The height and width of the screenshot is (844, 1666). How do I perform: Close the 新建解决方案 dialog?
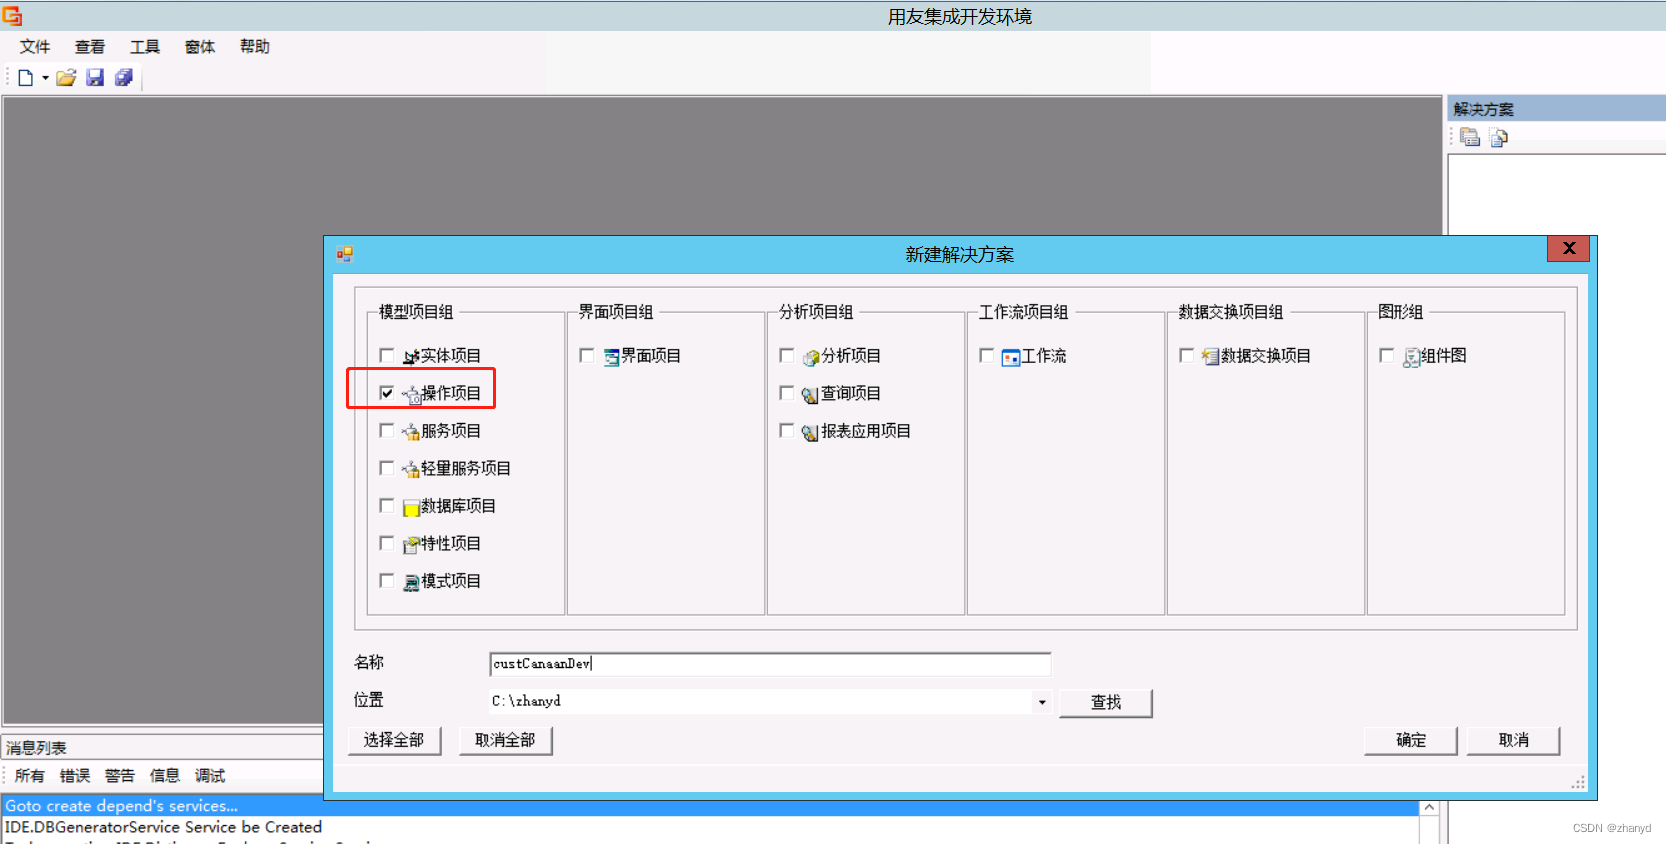(x=1569, y=248)
